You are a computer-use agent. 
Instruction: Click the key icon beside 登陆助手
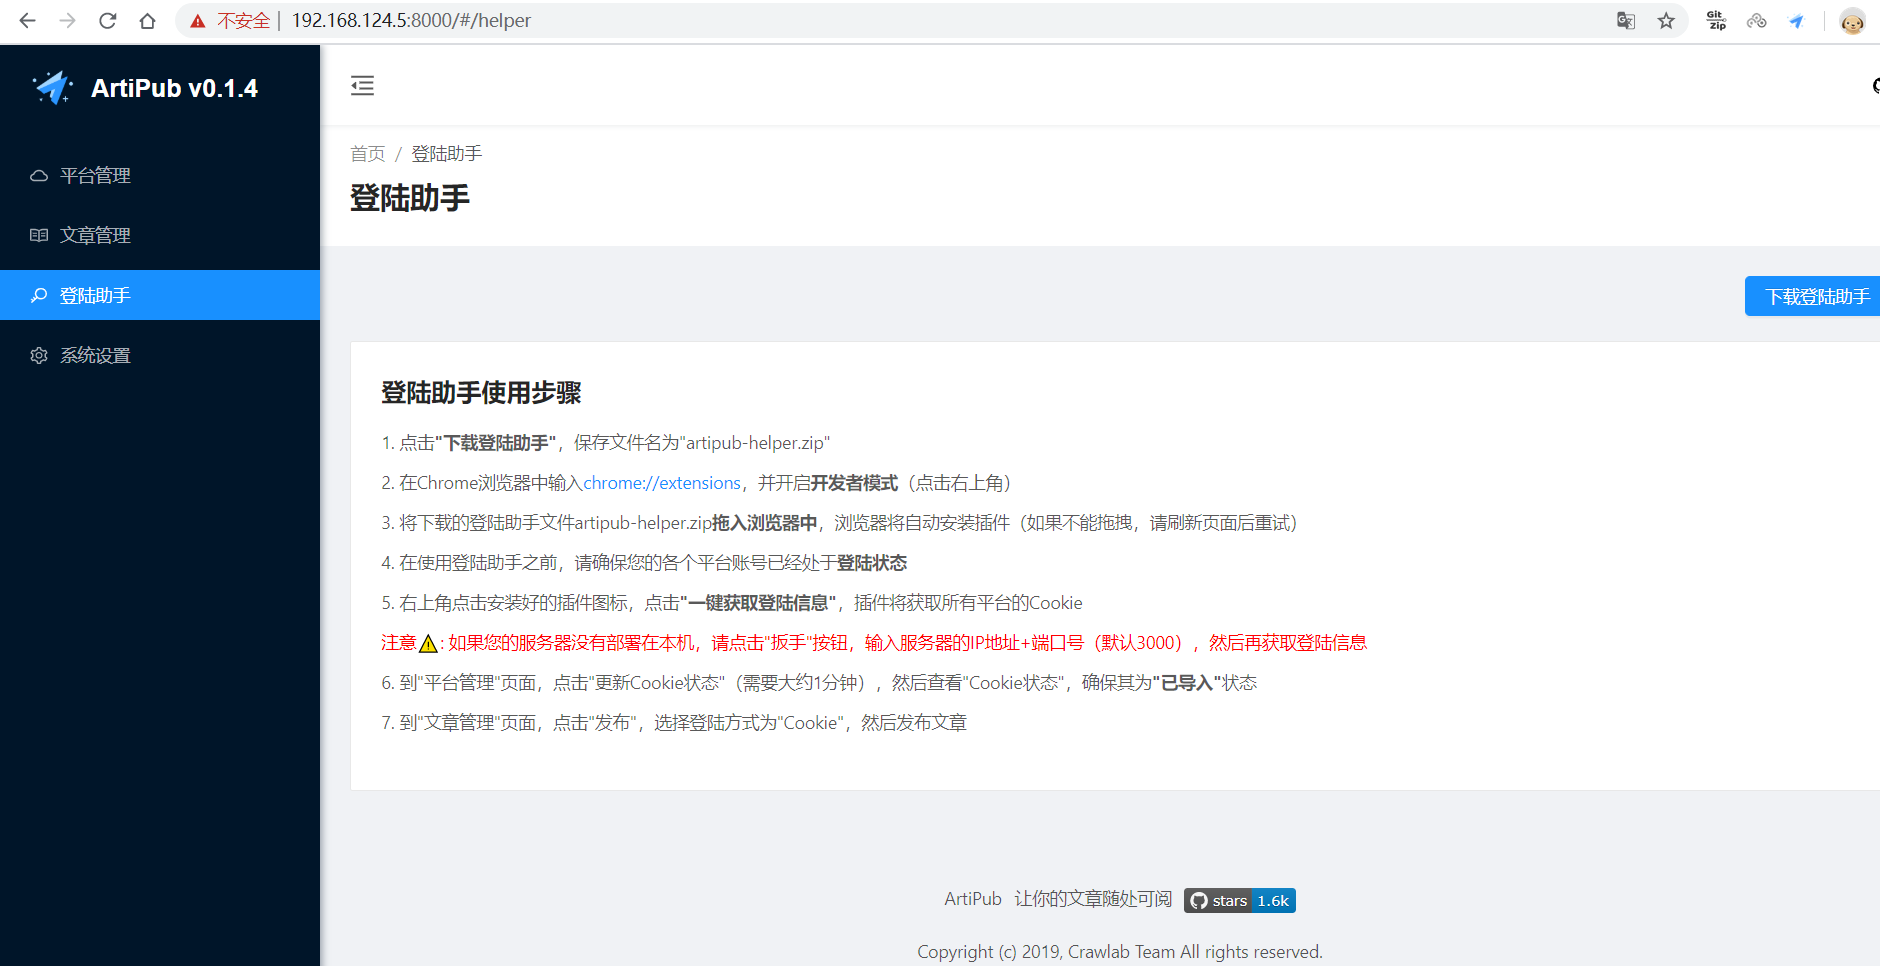39,296
